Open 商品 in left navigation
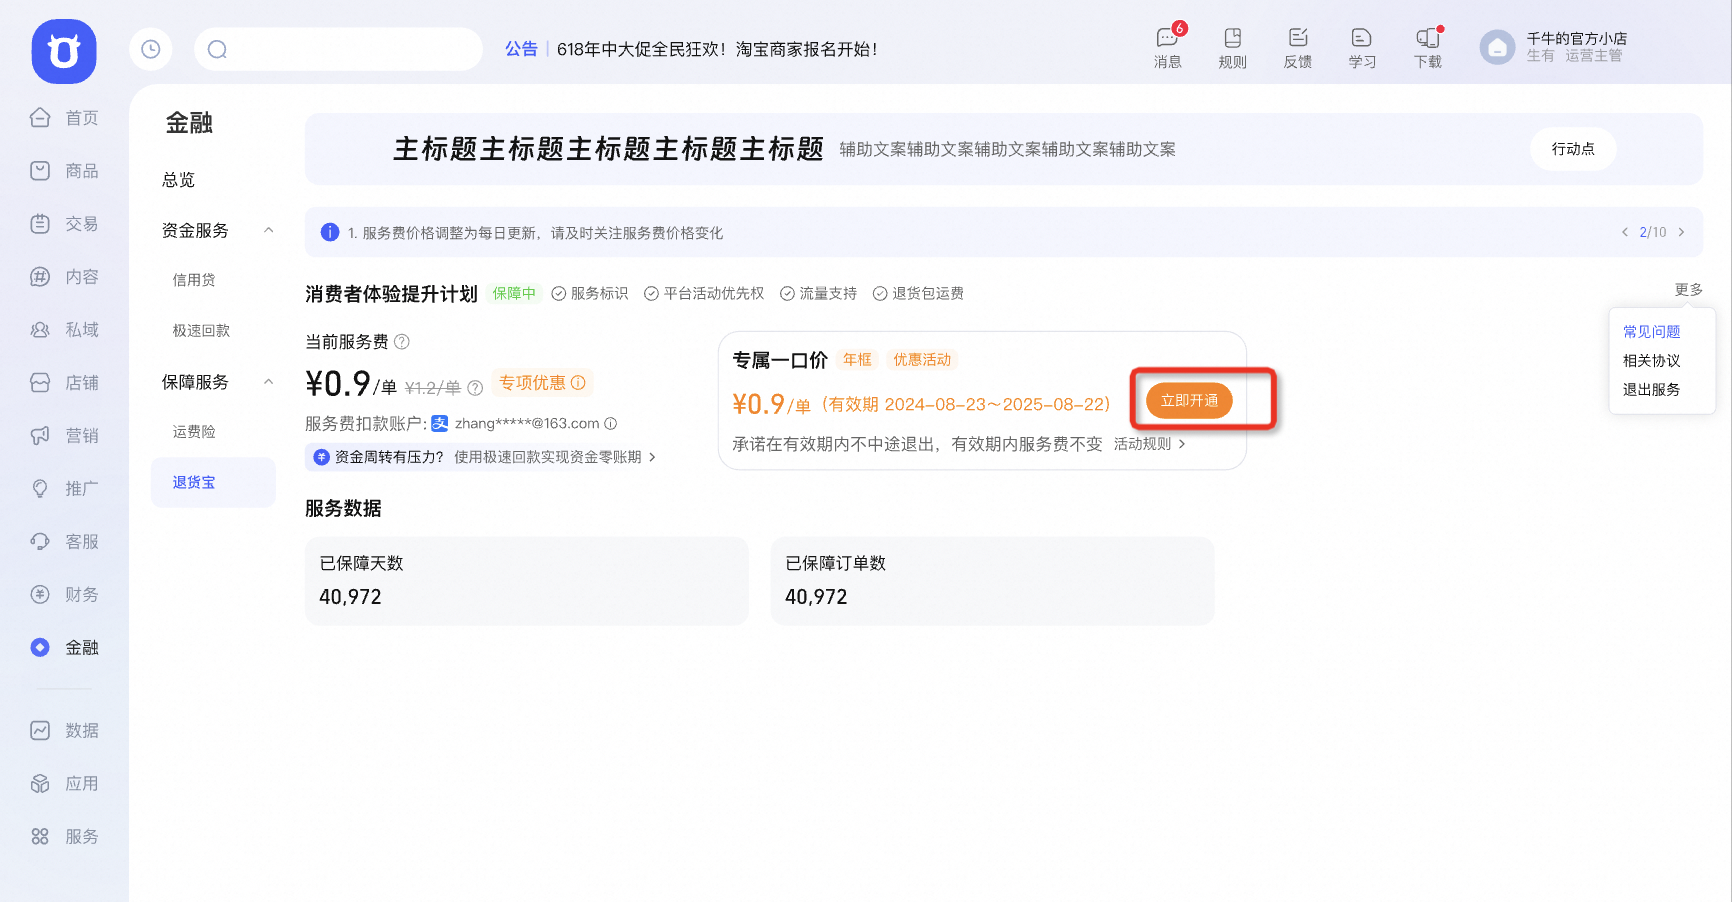The image size is (1732, 902). coord(65,171)
